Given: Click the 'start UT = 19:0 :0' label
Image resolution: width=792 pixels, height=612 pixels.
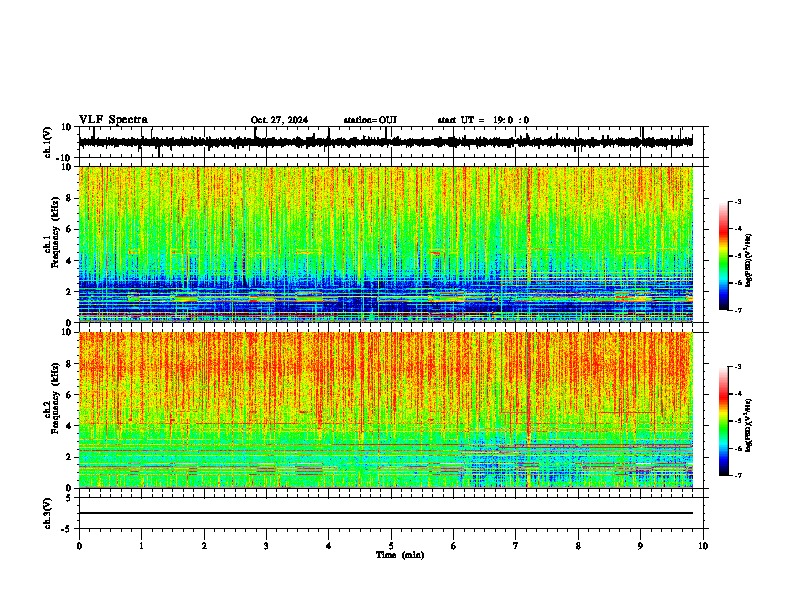Looking at the screenshot, I should tap(483, 120).
